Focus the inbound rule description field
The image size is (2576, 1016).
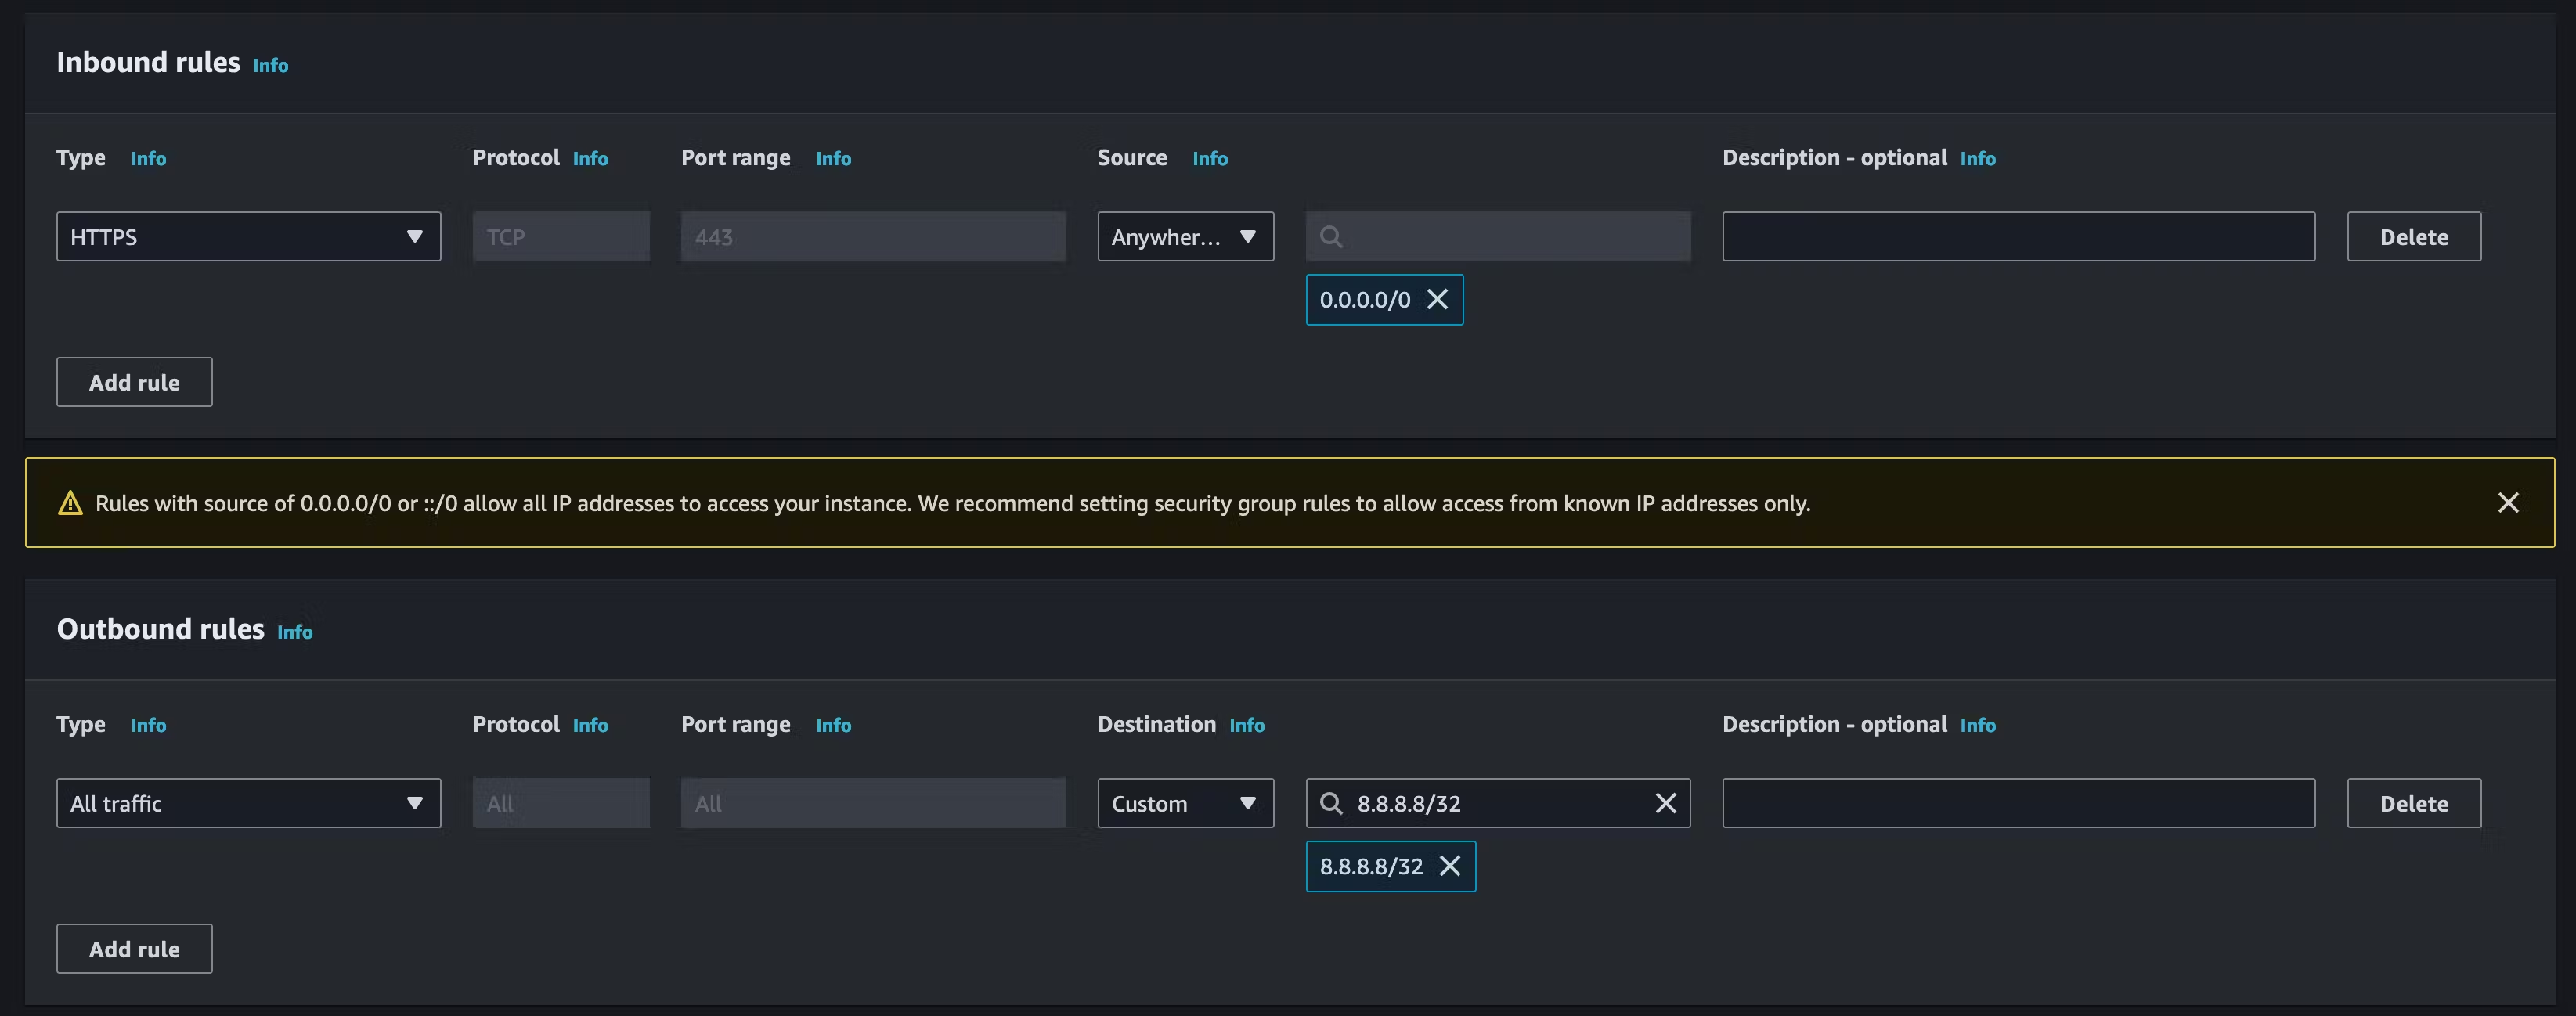click(2018, 236)
